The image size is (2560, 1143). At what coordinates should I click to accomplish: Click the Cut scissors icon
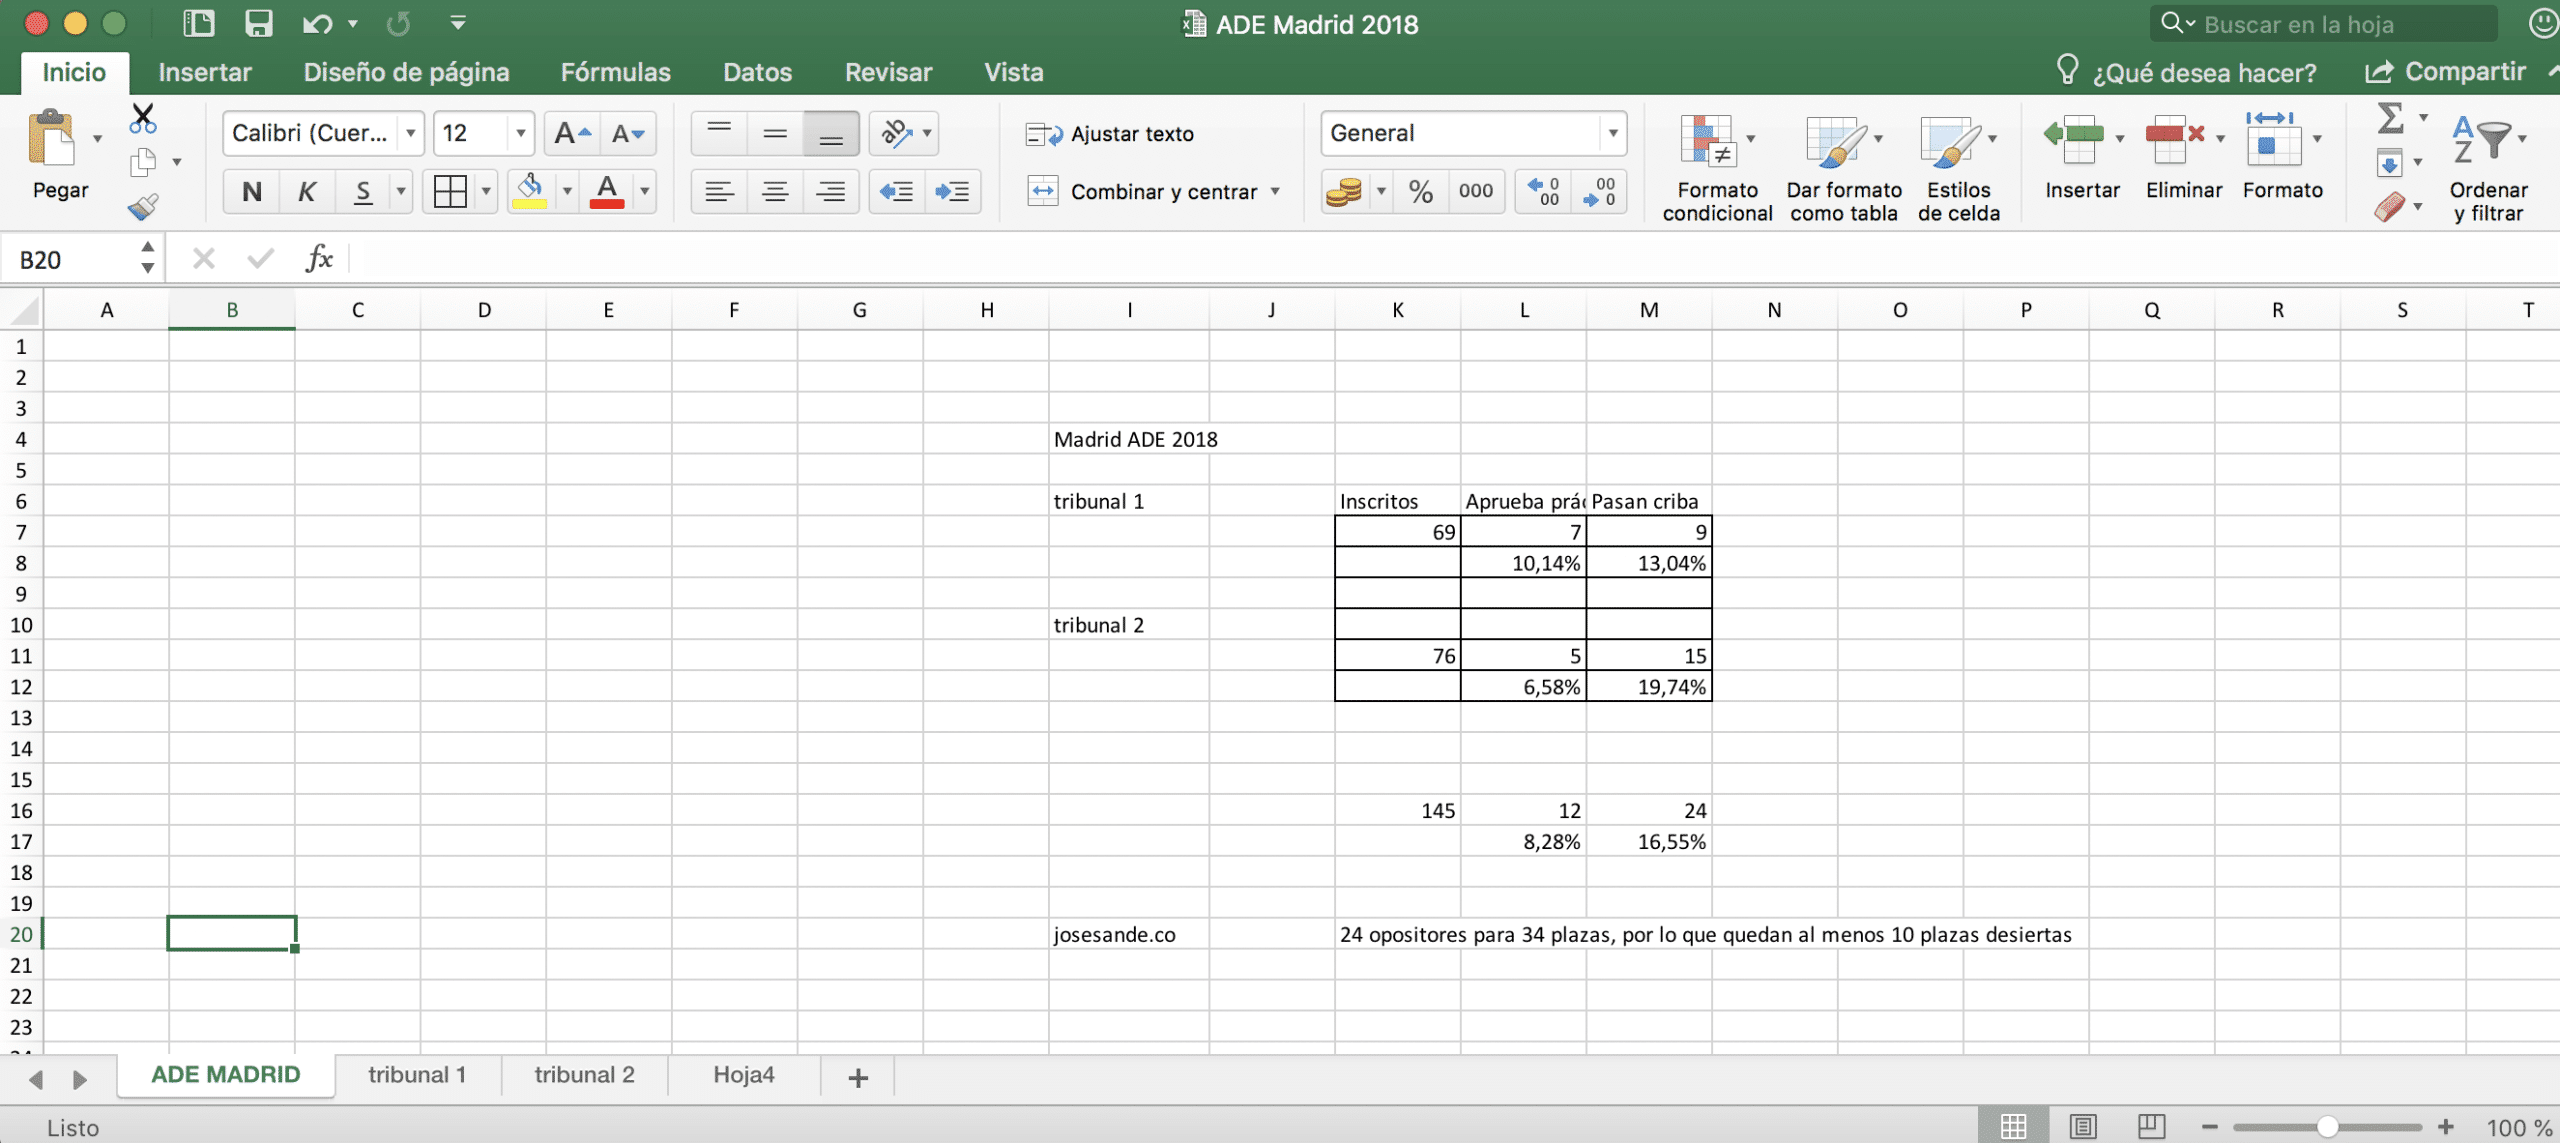tap(143, 119)
